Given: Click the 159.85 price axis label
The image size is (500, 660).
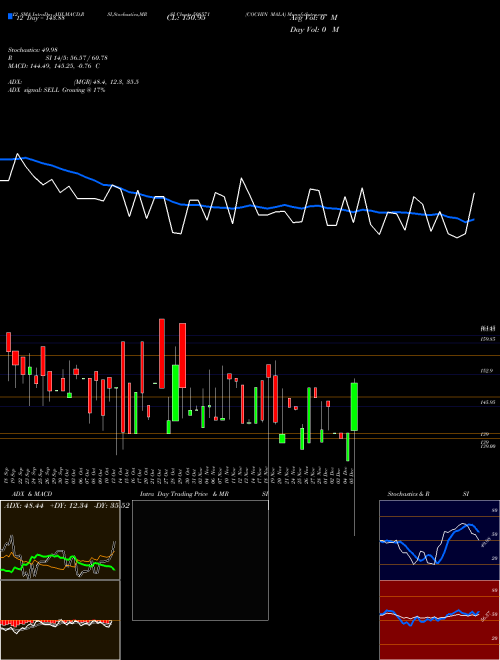Looking at the screenshot, I should coord(487,339).
